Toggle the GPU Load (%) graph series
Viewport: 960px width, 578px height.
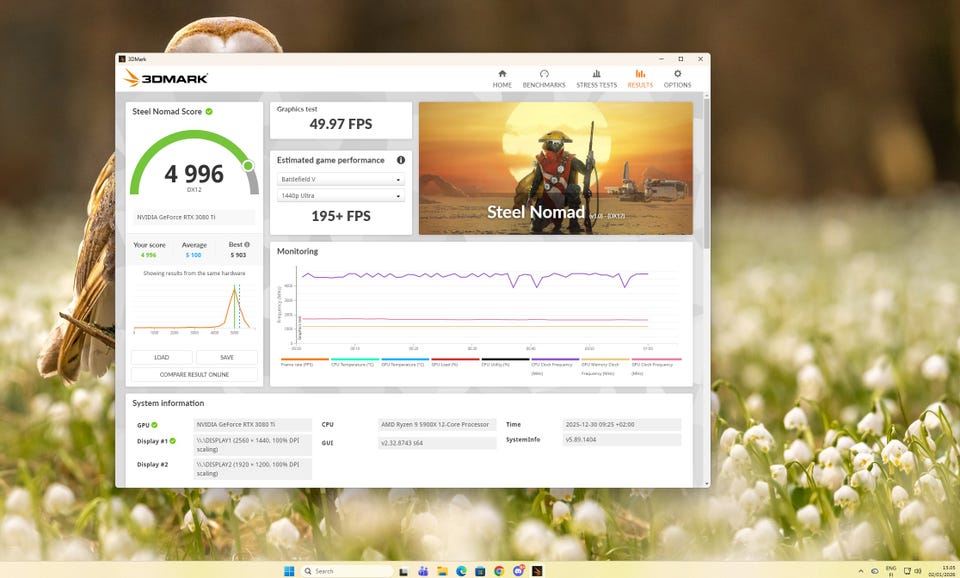(x=455, y=362)
